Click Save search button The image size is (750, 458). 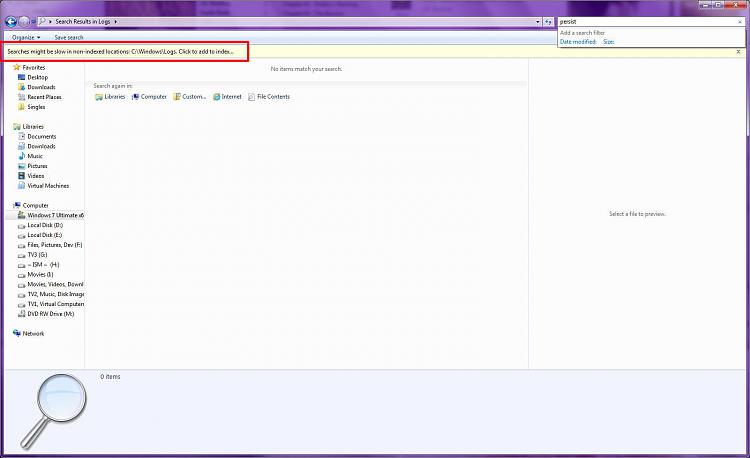[69, 37]
